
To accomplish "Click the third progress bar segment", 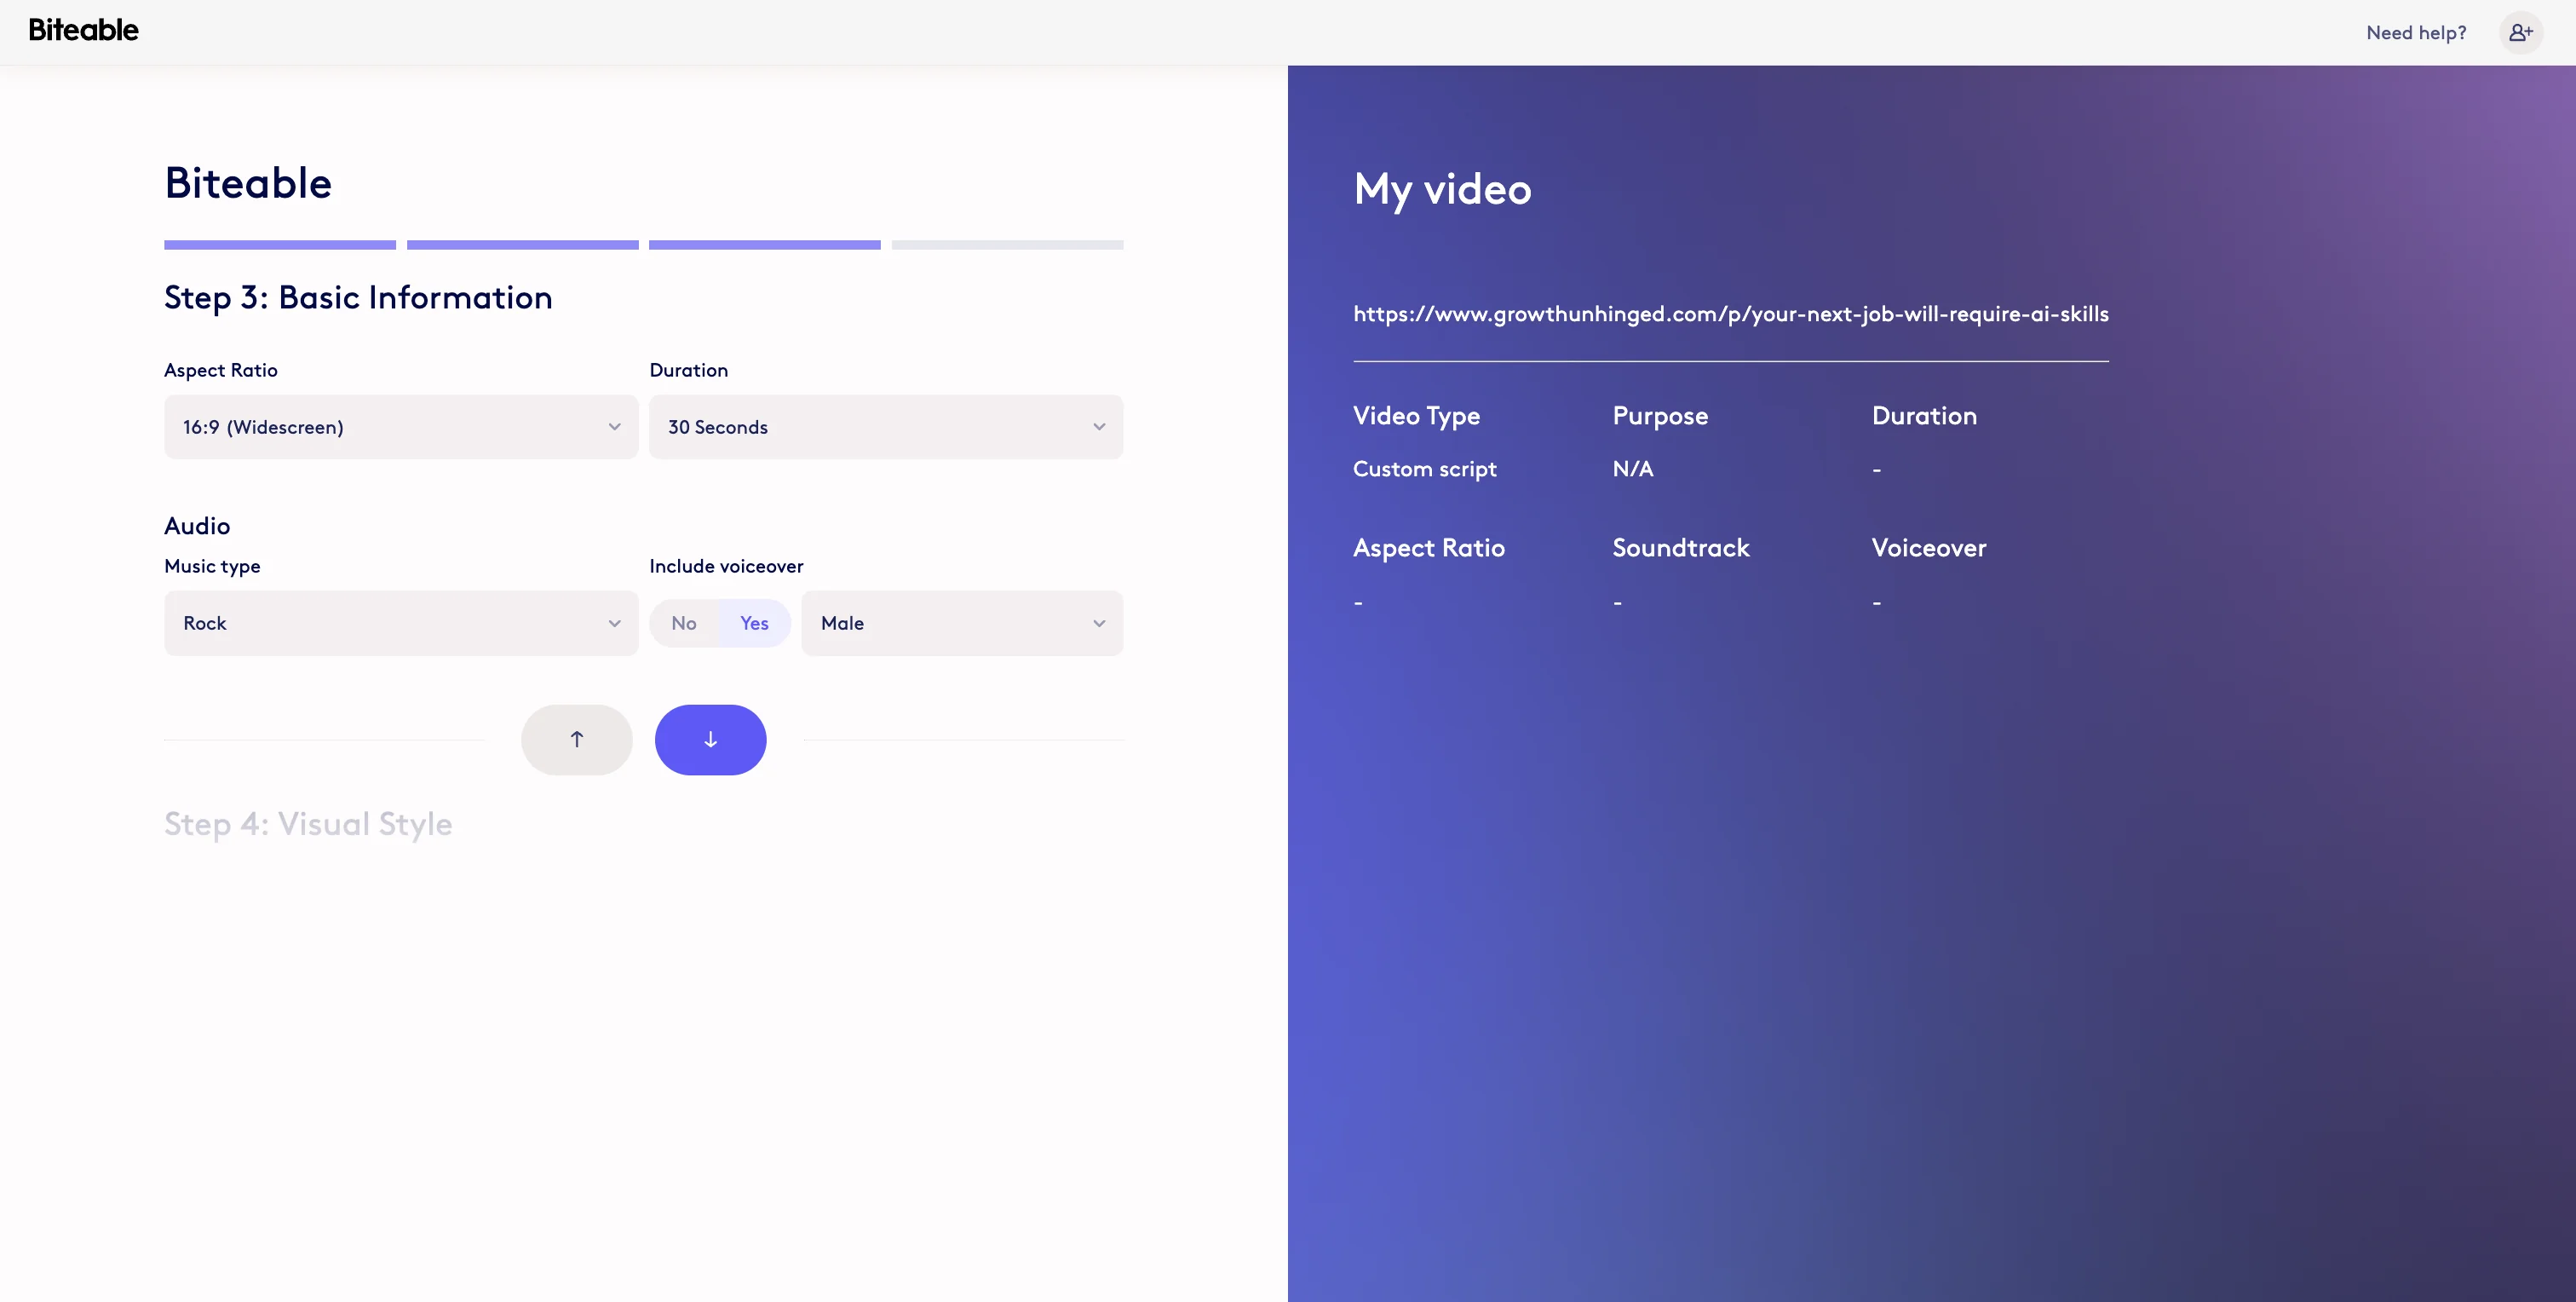I will click(x=764, y=245).
